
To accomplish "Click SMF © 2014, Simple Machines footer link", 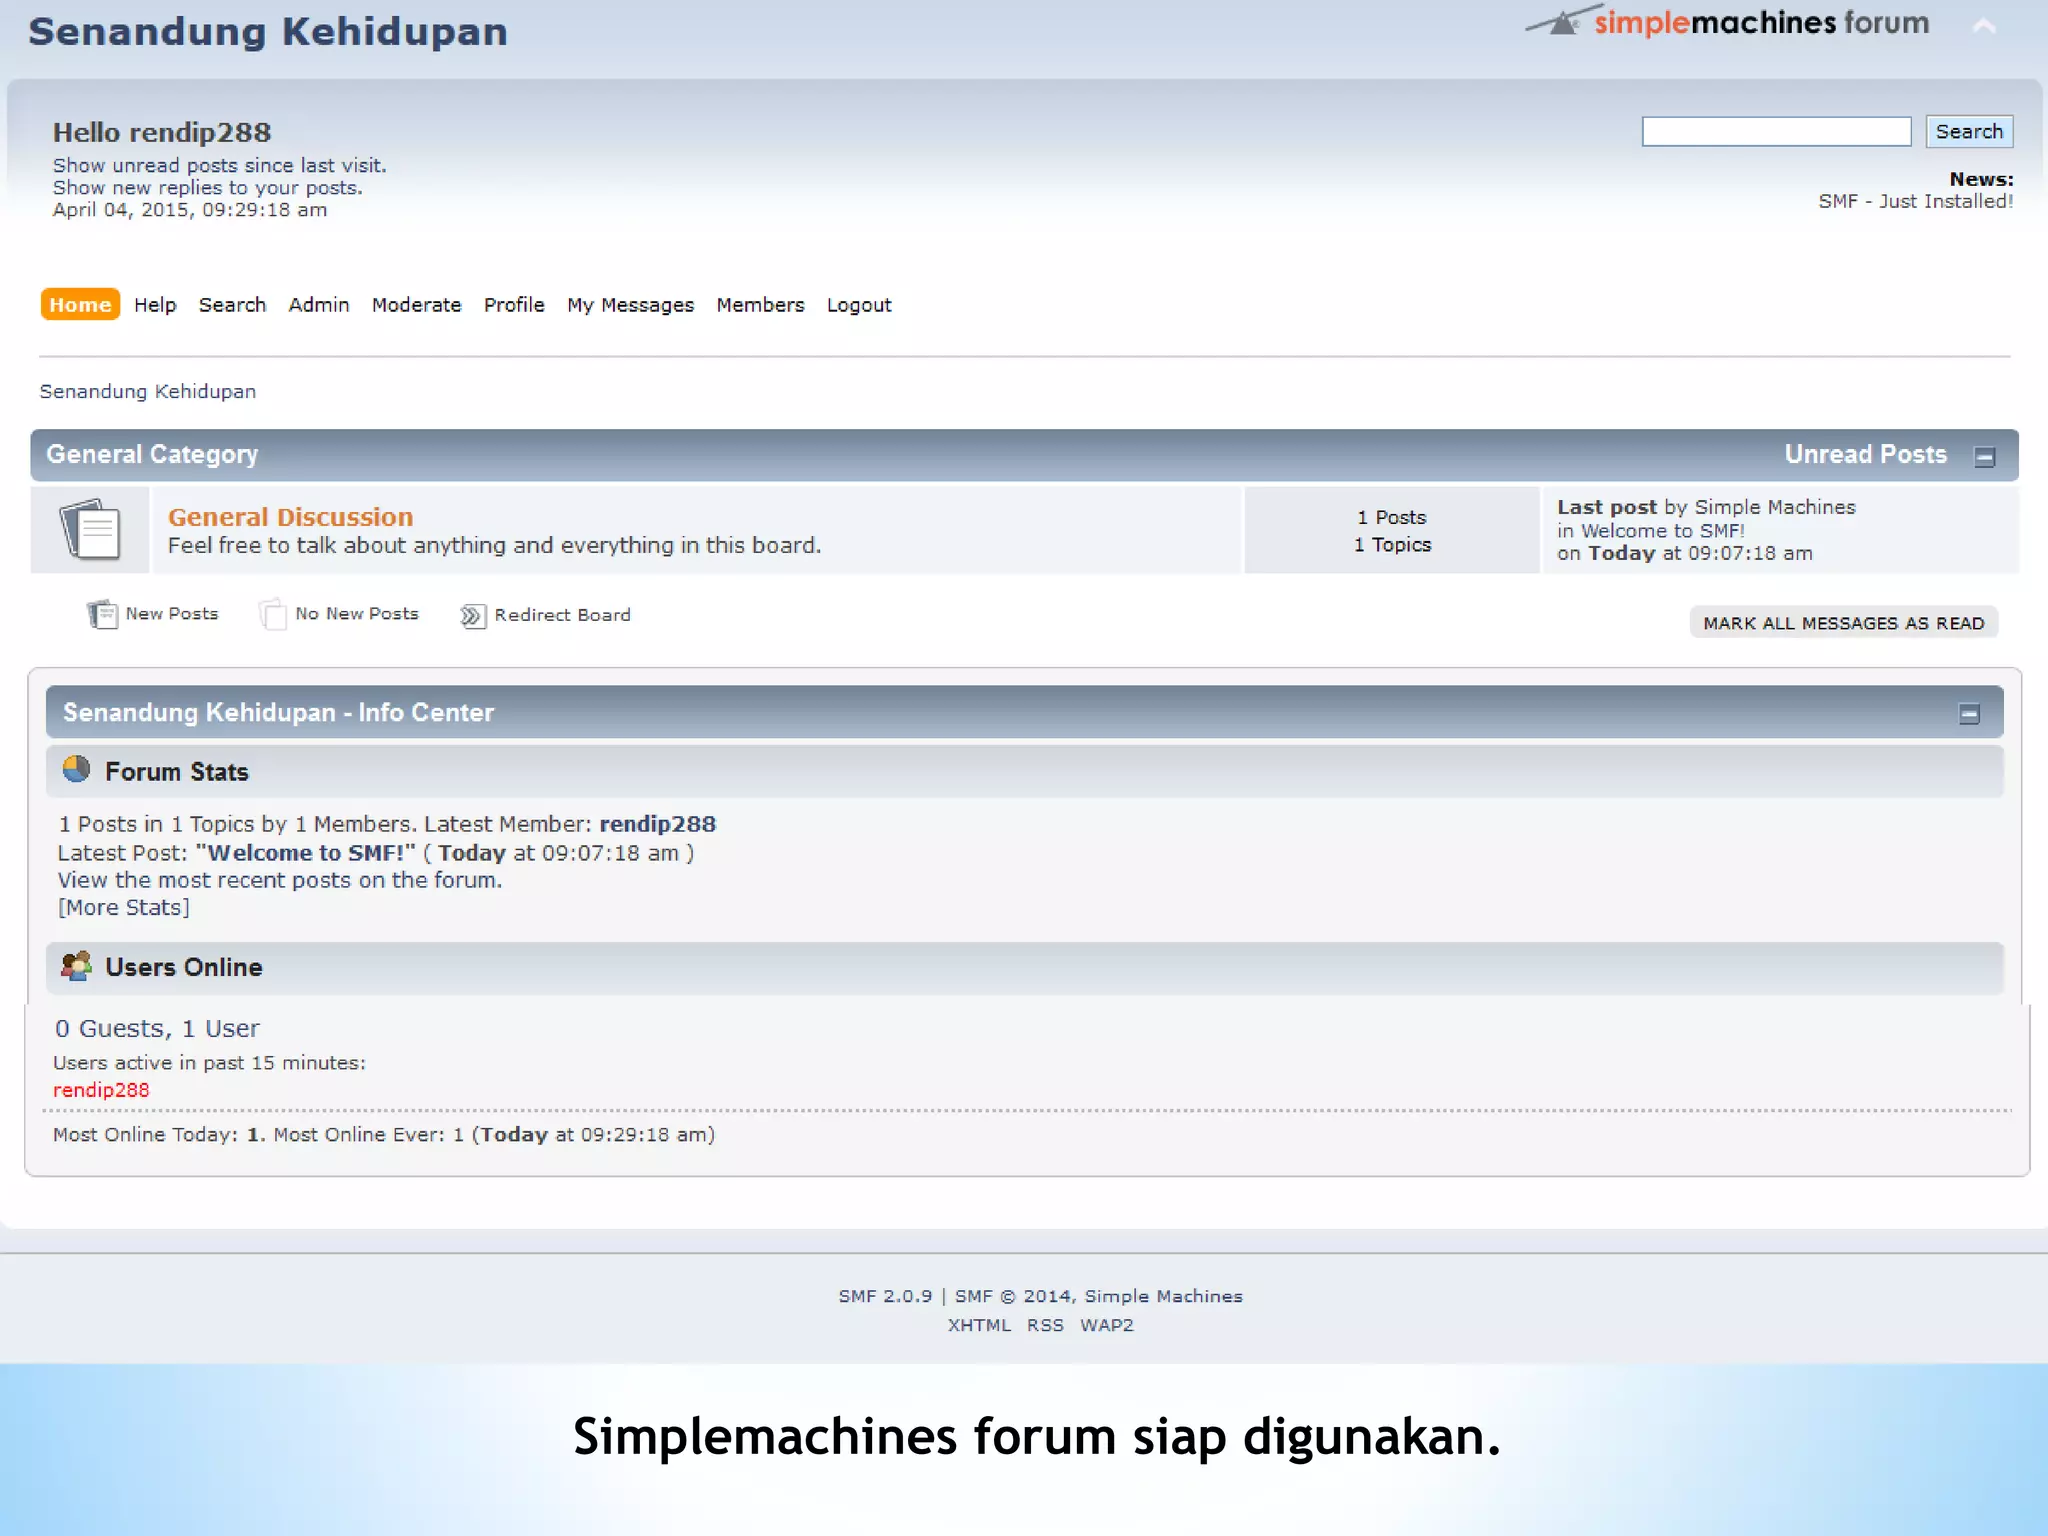I will coord(1098,1296).
